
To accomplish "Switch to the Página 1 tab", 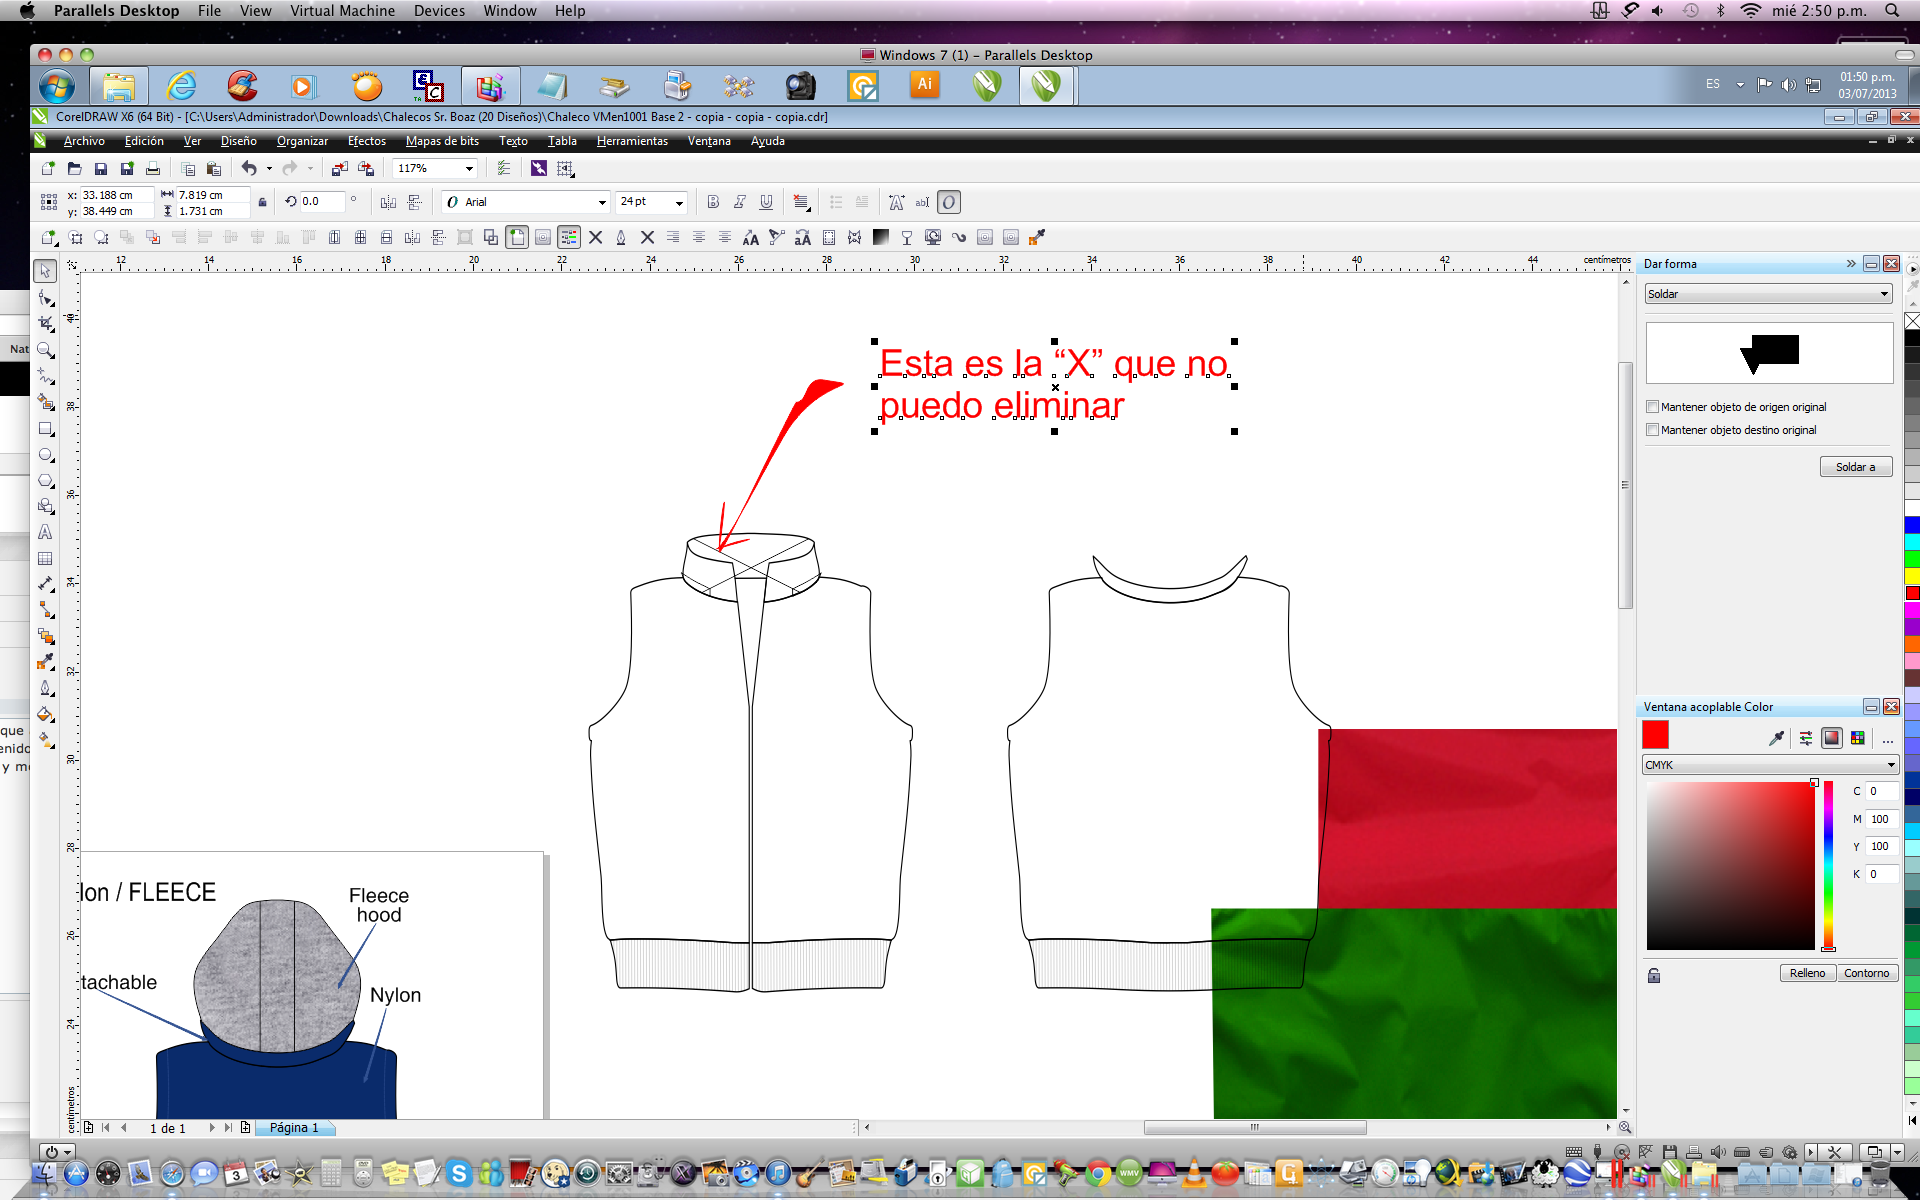I will coord(295,1128).
